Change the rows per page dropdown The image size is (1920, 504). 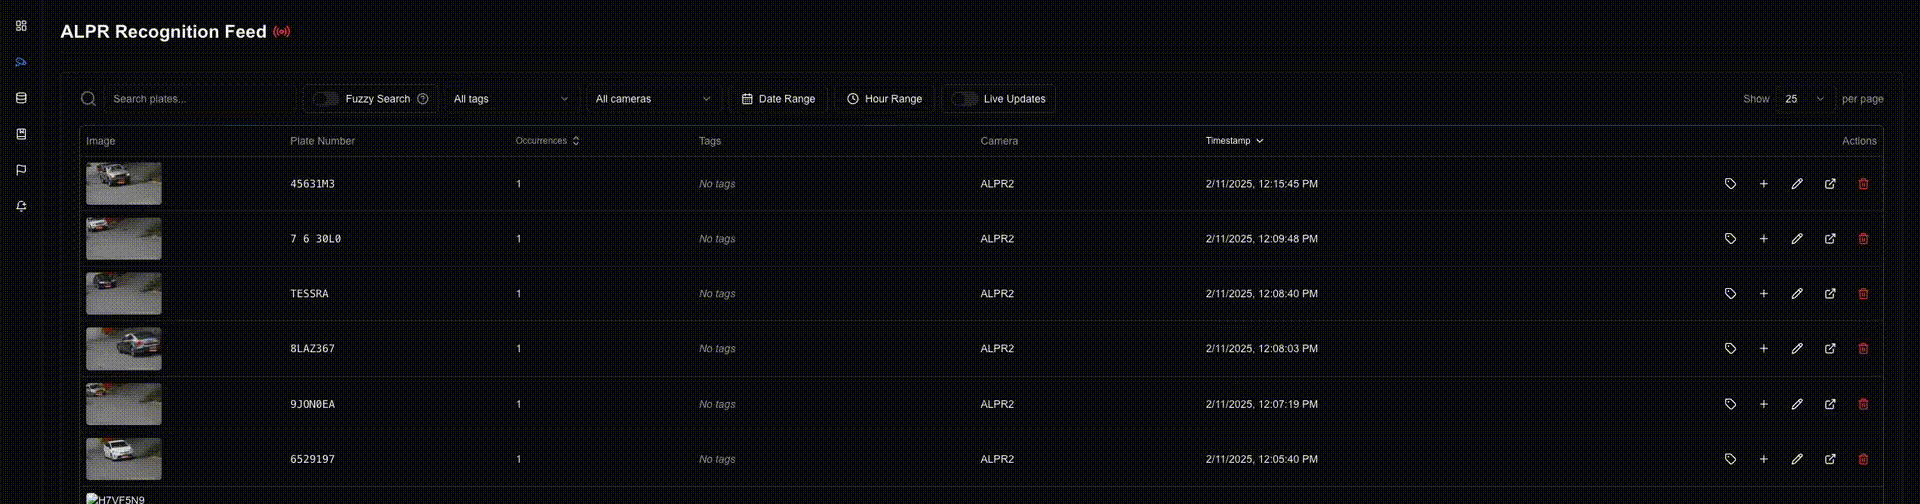pos(1805,99)
